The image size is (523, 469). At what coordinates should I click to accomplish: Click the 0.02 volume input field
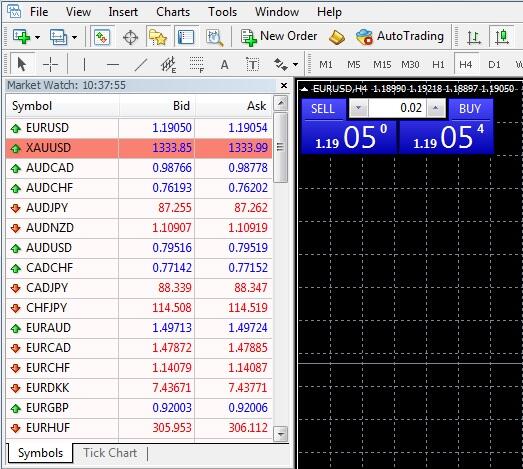pyautogui.click(x=397, y=108)
